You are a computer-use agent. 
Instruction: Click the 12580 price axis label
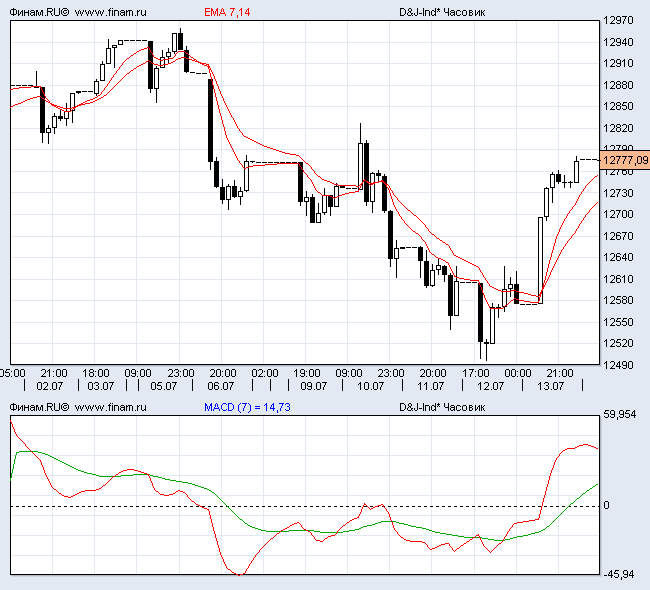click(x=618, y=300)
